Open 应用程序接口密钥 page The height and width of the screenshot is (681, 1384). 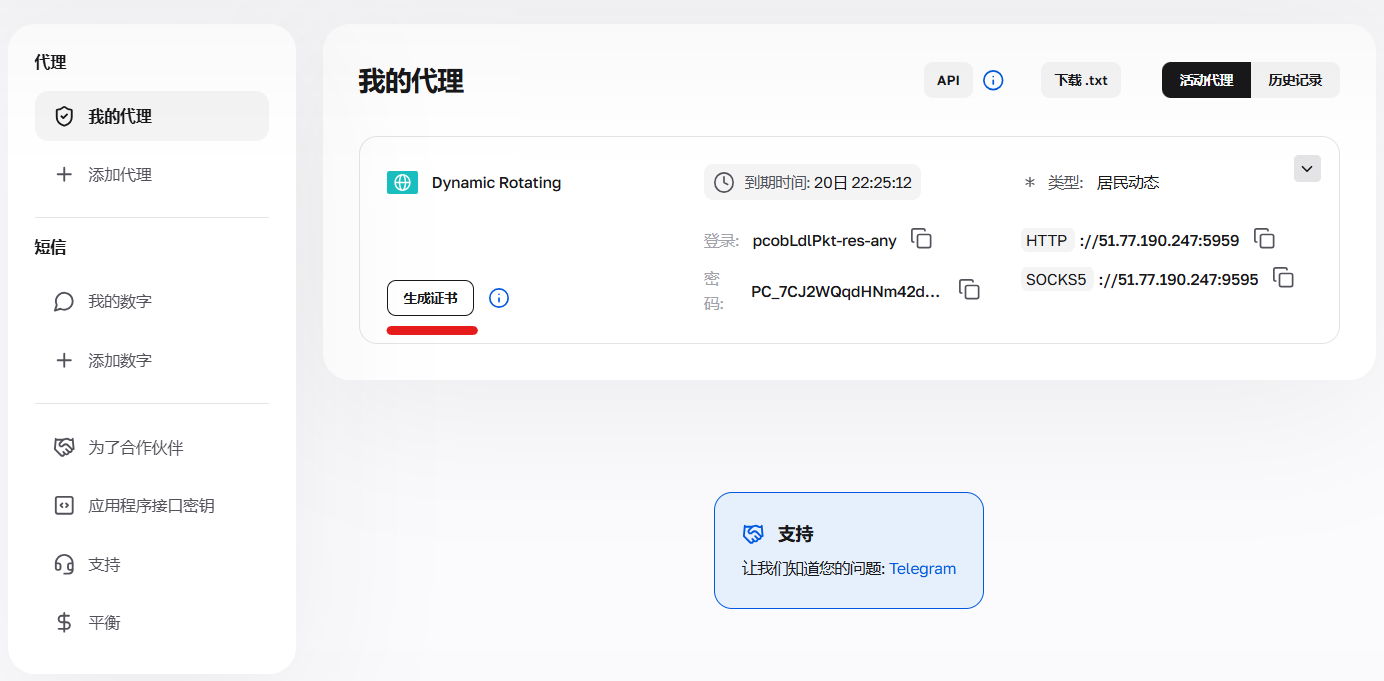click(152, 506)
